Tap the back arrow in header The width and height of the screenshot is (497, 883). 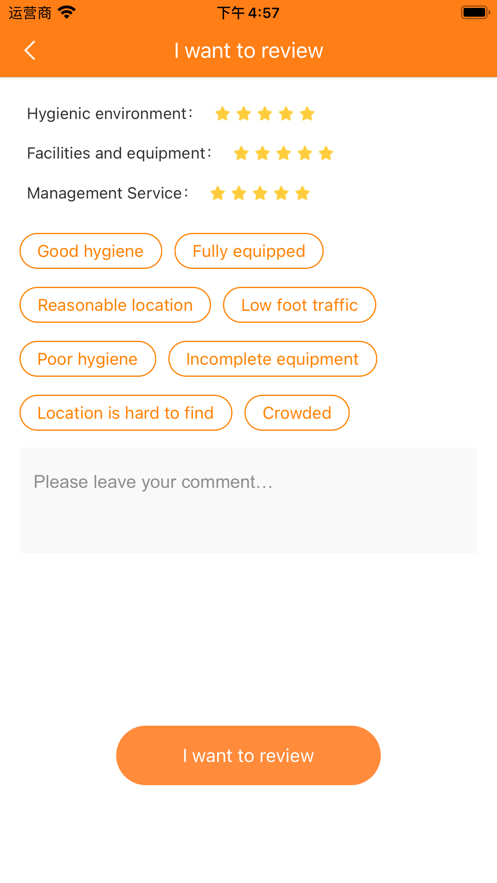pyautogui.click(x=30, y=50)
